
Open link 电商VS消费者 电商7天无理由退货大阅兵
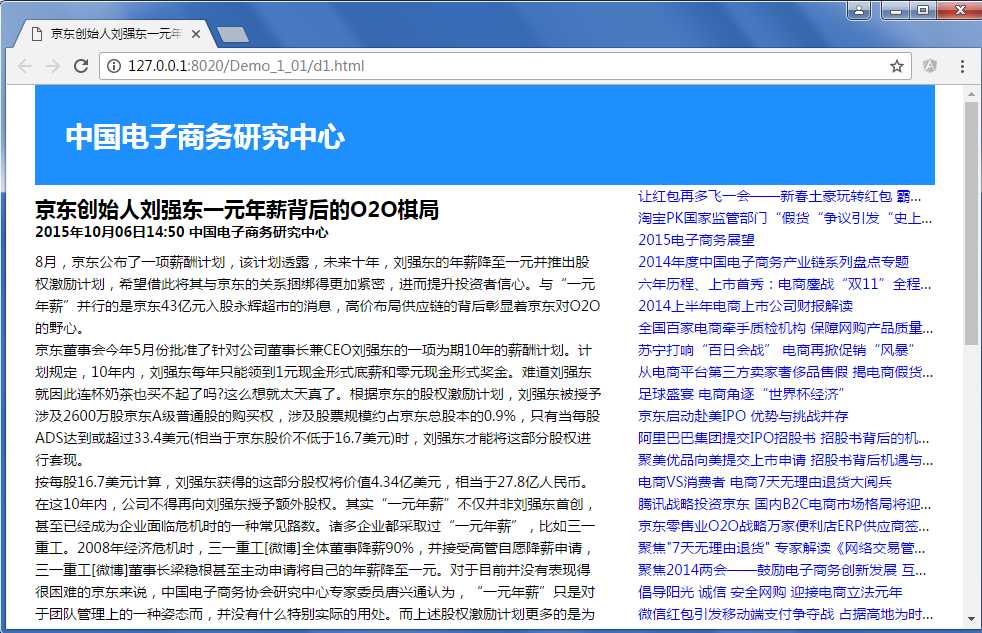tap(765, 482)
